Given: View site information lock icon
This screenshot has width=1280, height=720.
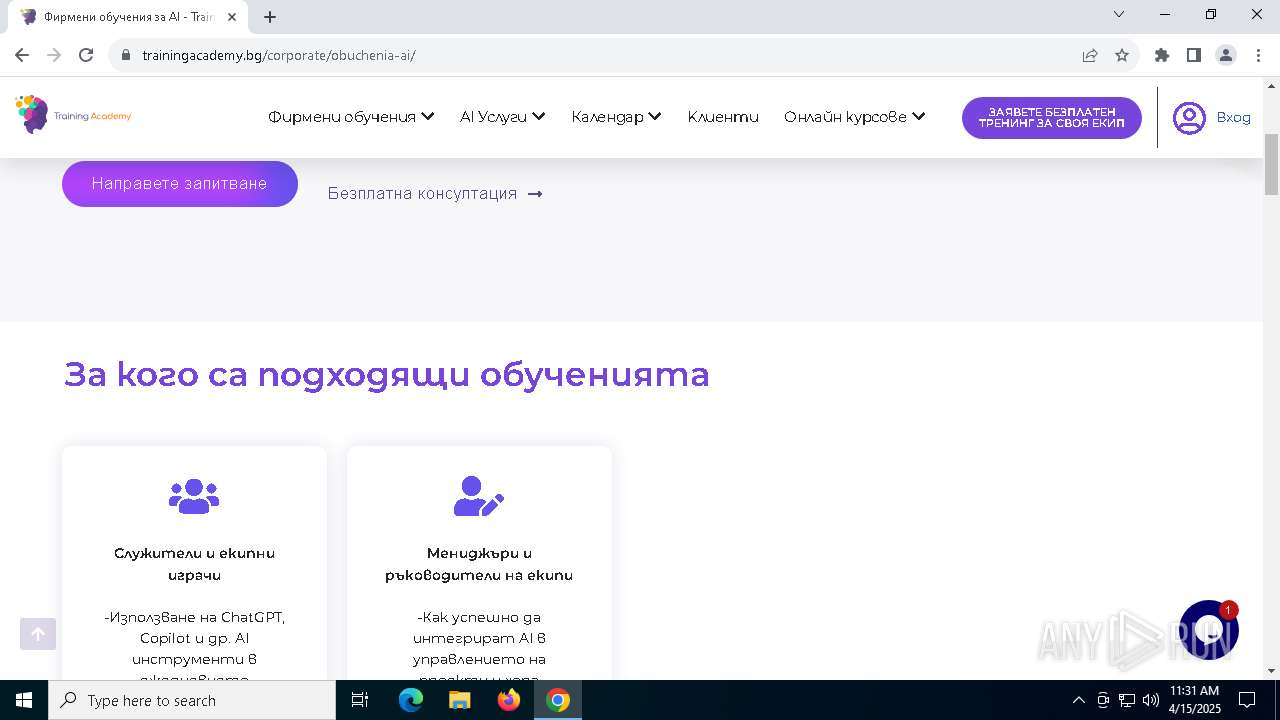Looking at the screenshot, I should [x=126, y=55].
